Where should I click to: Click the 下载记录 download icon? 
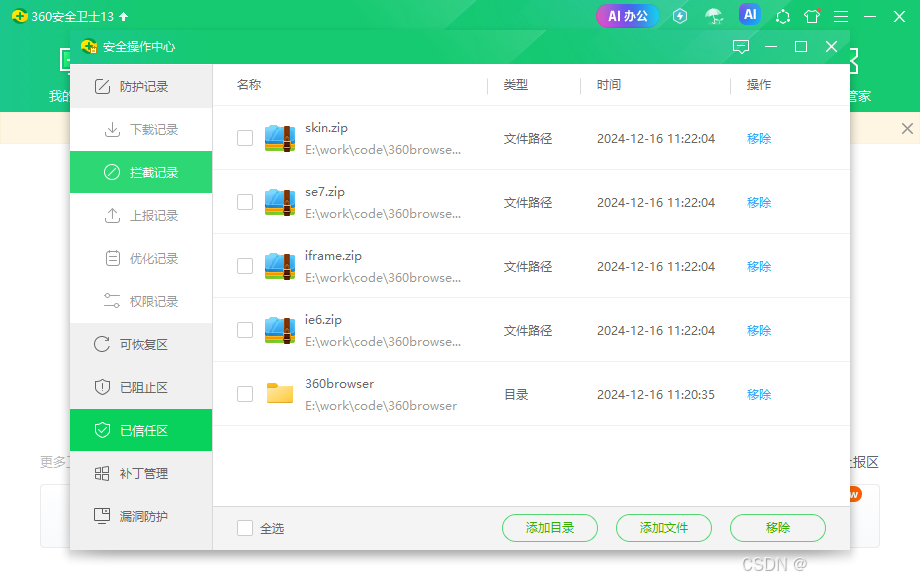tap(112, 129)
